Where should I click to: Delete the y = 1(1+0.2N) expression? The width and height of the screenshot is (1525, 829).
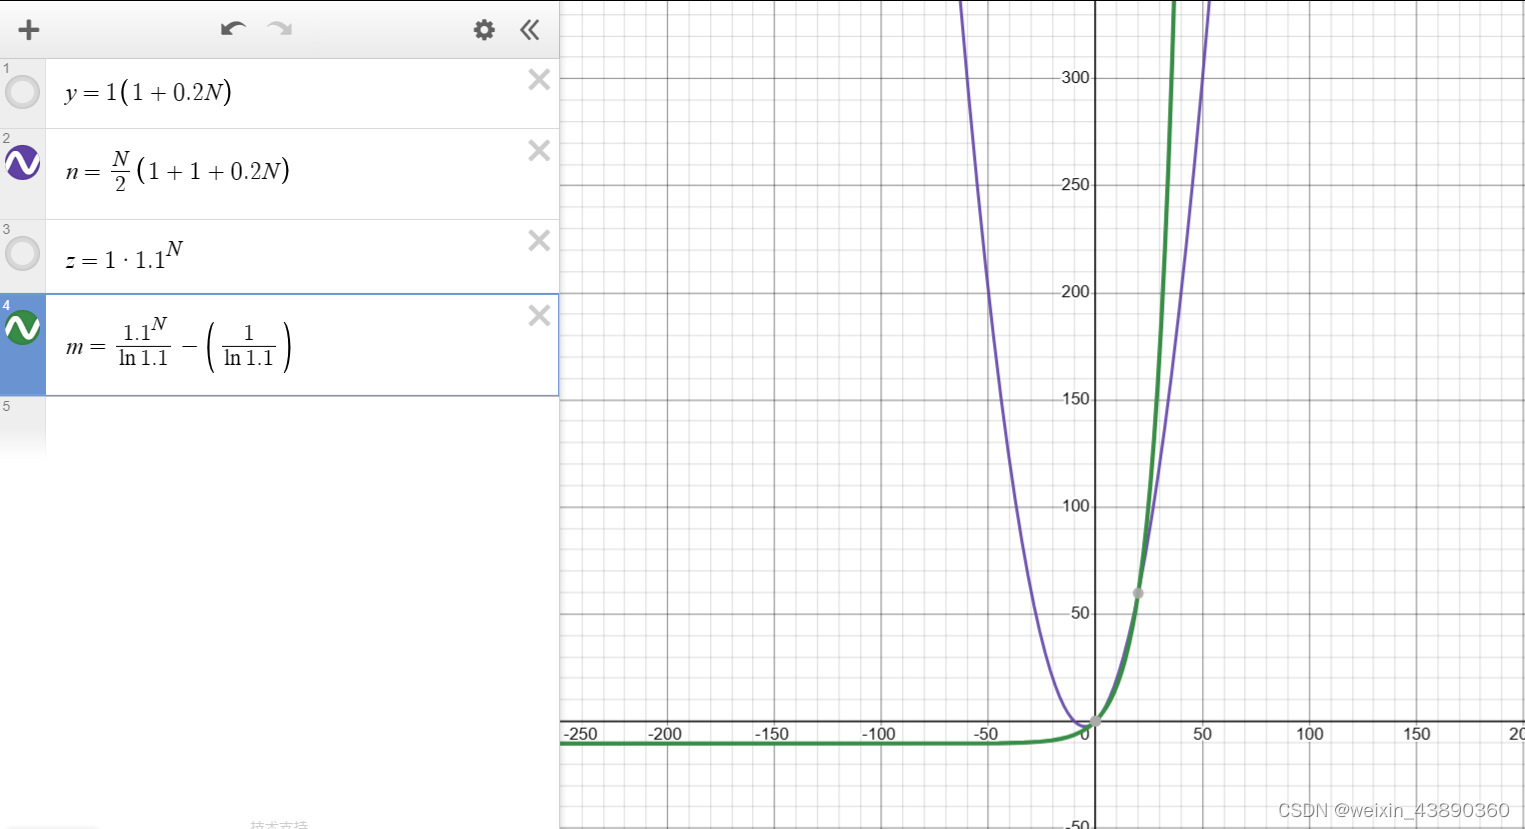(x=539, y=80)
